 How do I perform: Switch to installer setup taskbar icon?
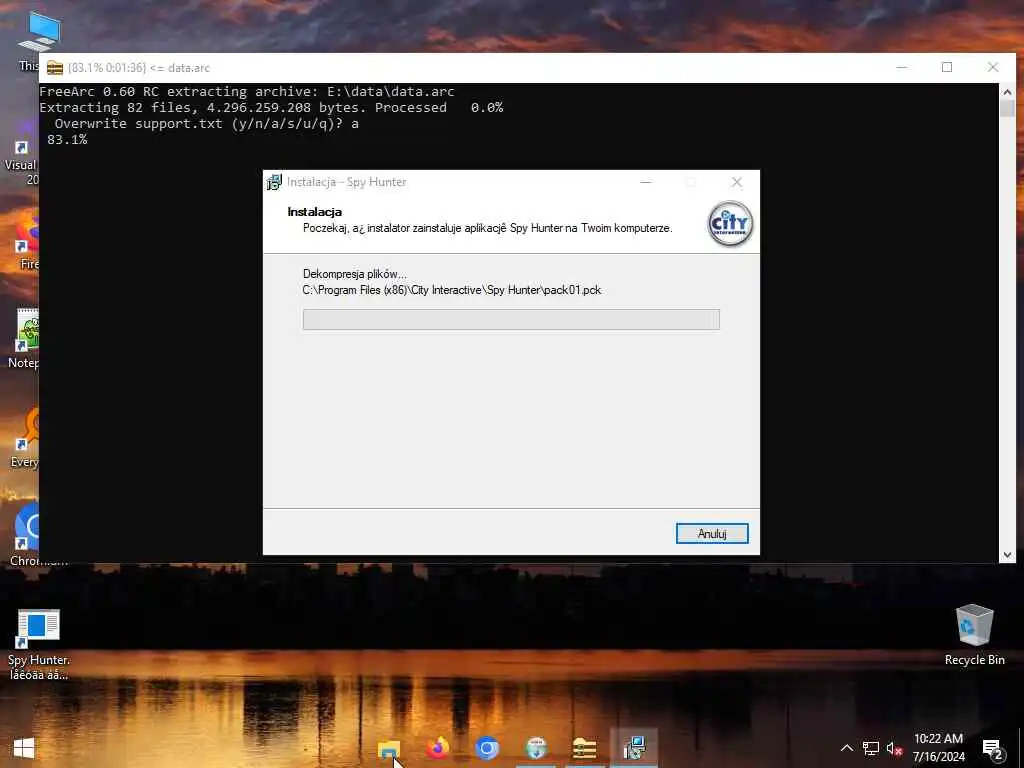[634, 748]
